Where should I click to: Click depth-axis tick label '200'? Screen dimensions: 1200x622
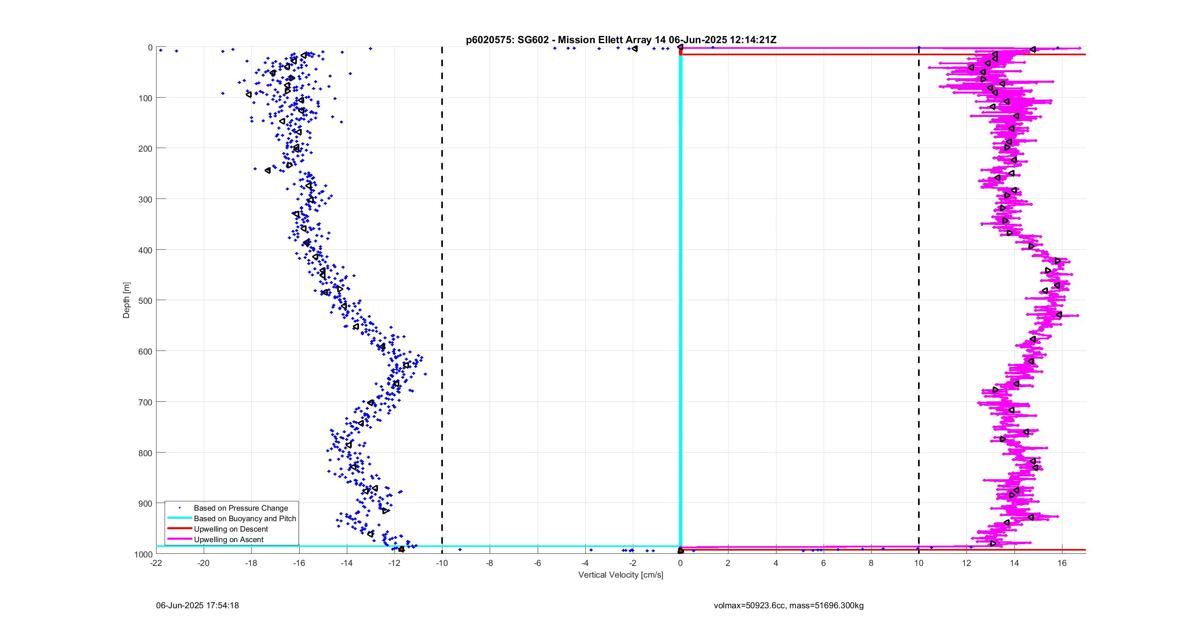145,148
